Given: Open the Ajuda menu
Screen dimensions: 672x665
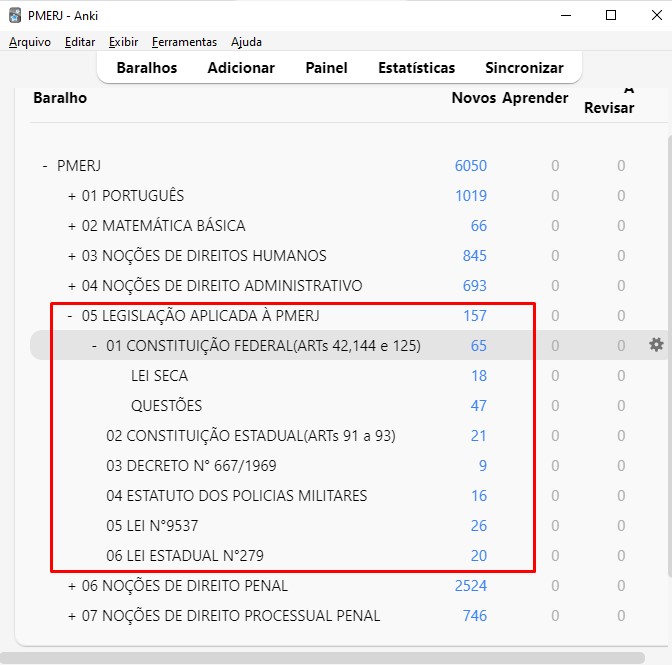Looking at the screenshot, I should pyautogui.click(x=246, y=42).
